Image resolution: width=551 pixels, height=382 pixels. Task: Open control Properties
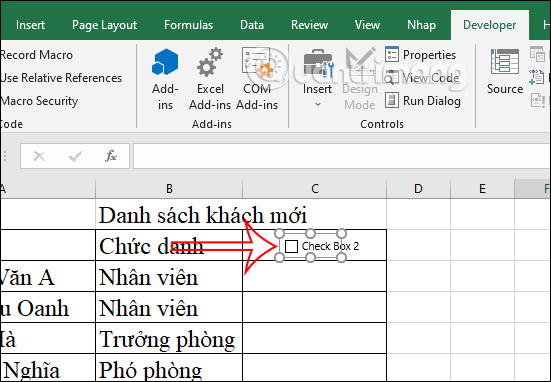(420, 54)
